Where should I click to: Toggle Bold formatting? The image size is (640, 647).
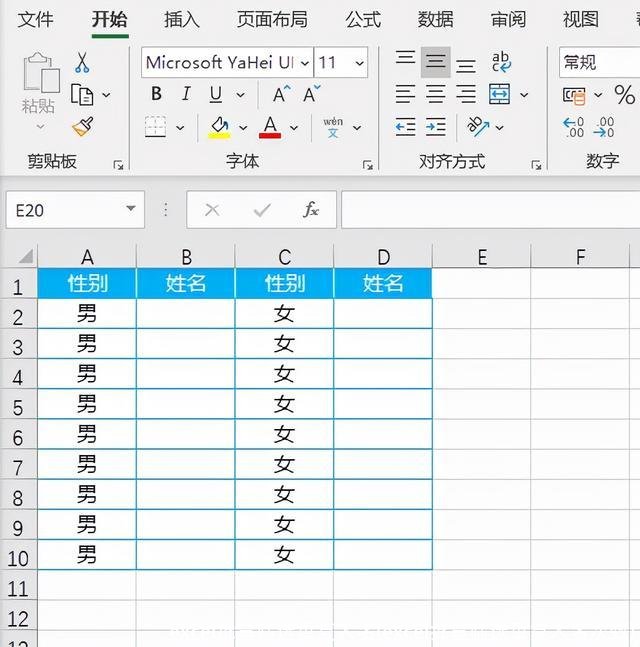[x=156, y=95]
